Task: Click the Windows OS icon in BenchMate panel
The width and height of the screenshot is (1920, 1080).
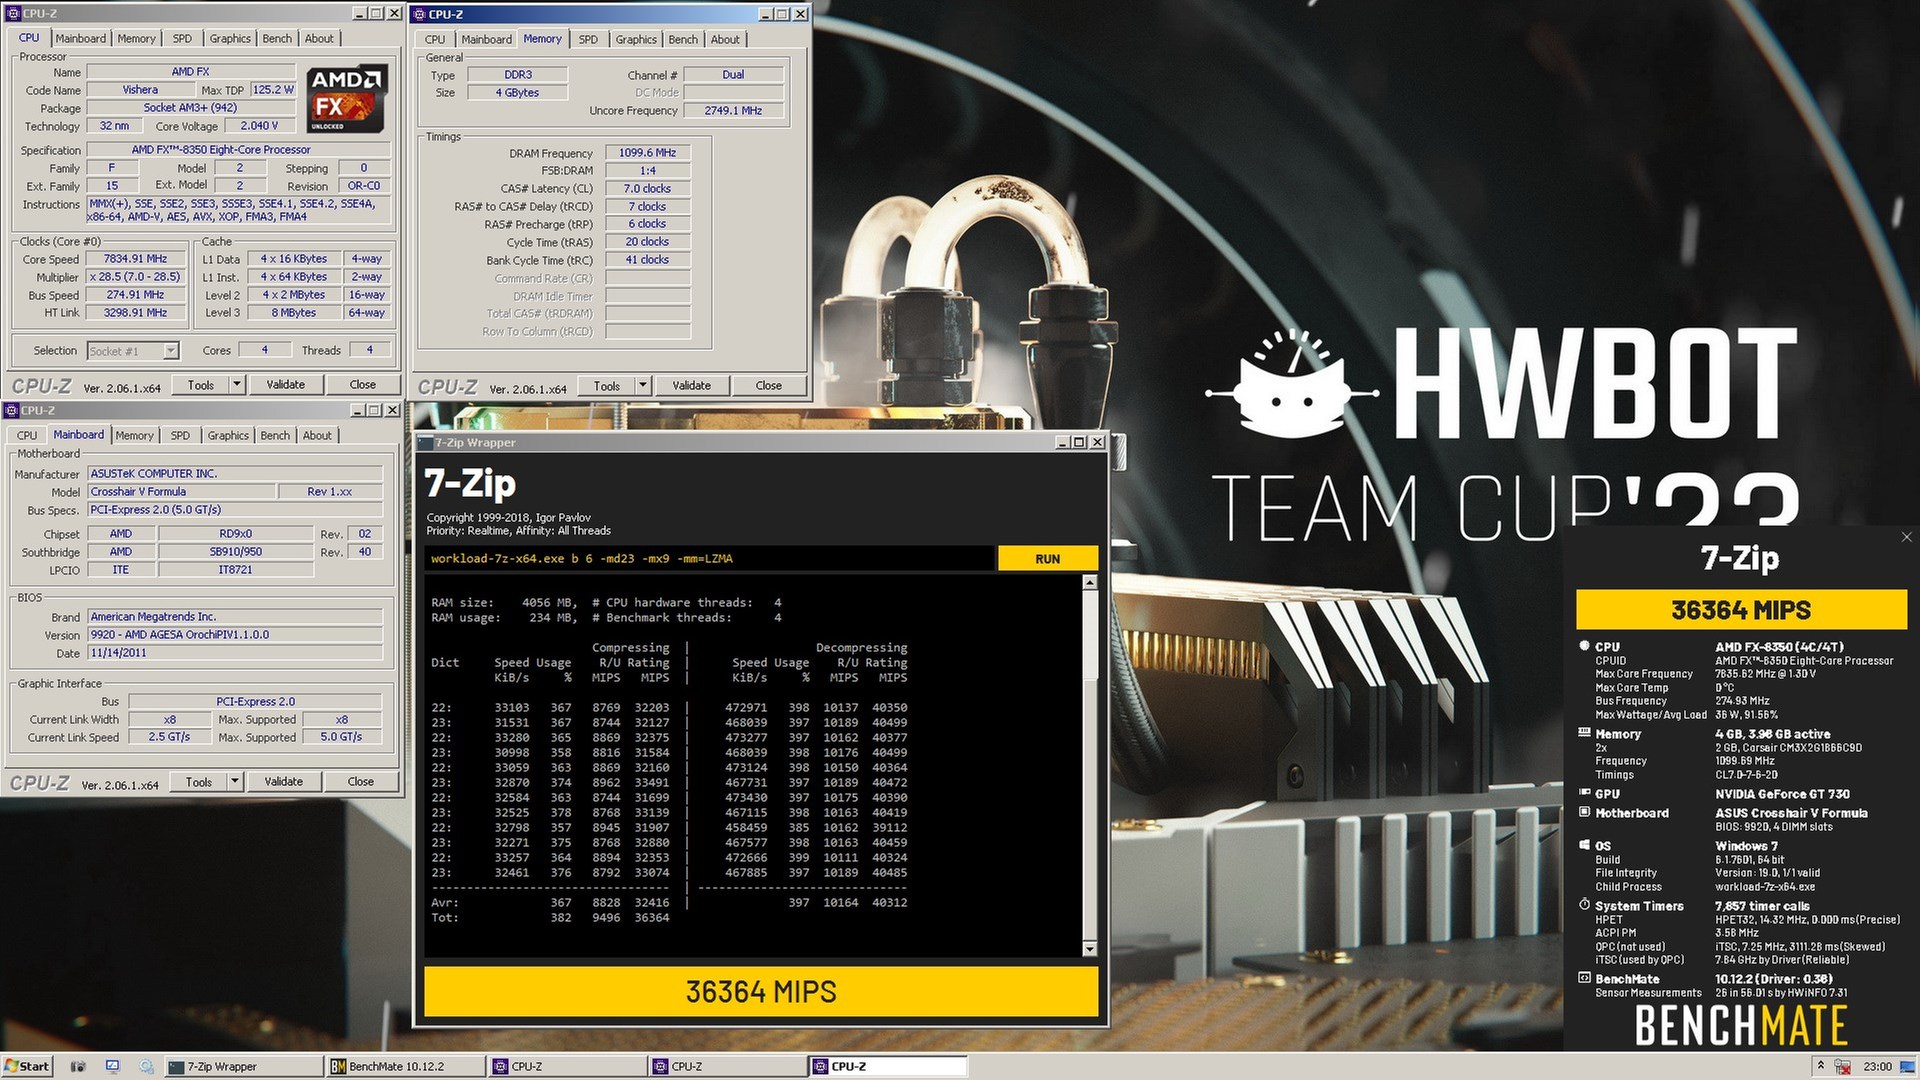Action: (1584, 845)
